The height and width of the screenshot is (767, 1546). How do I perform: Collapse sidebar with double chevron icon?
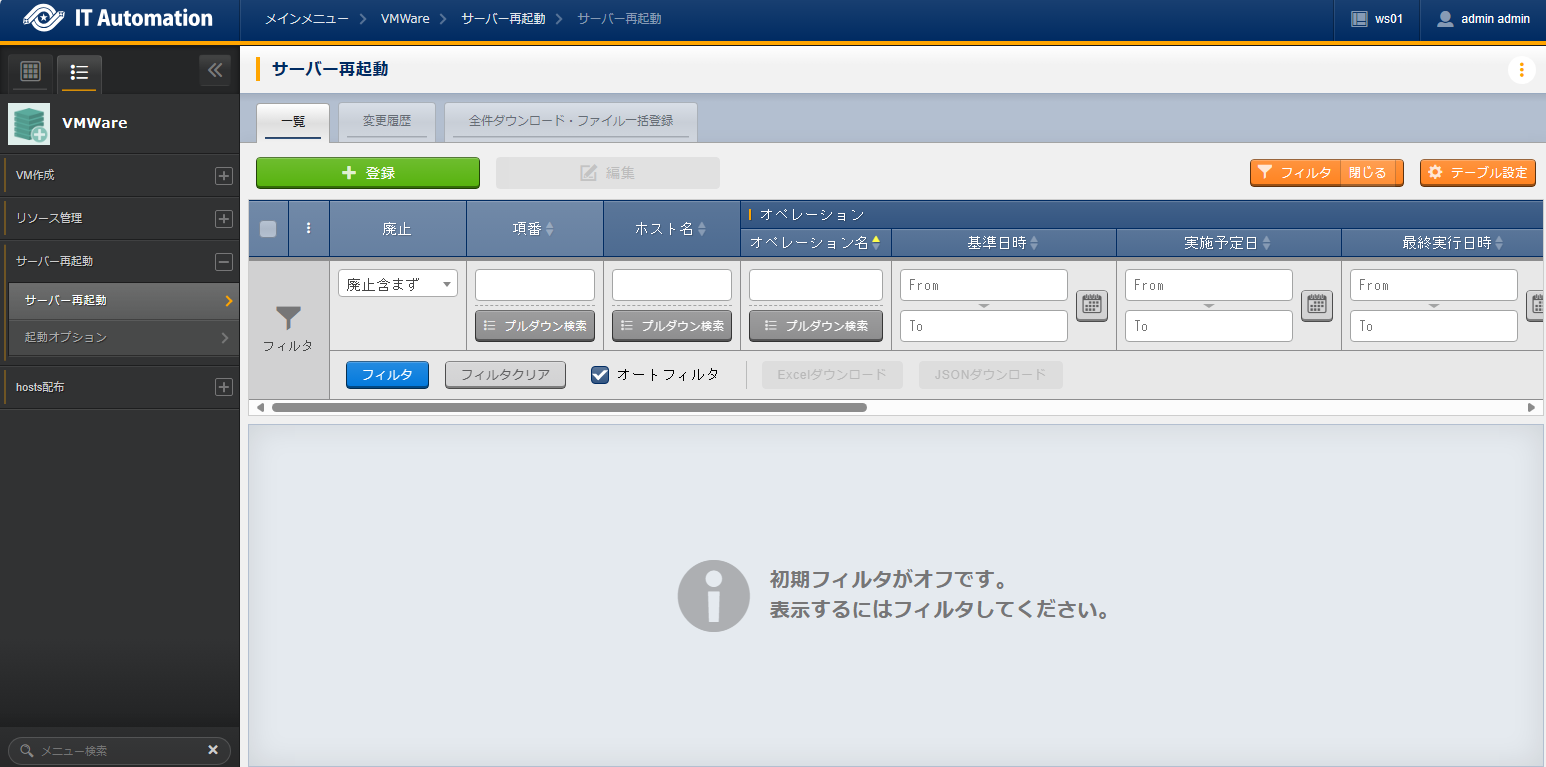click(x=215, y=71)
